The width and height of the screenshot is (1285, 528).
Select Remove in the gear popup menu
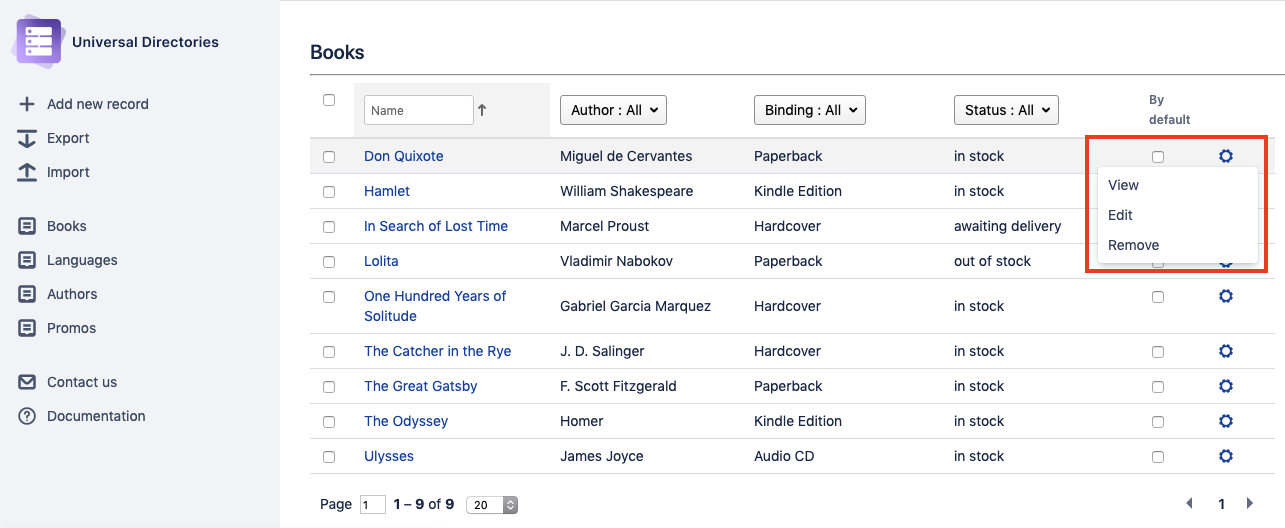tap(1133, 245)
